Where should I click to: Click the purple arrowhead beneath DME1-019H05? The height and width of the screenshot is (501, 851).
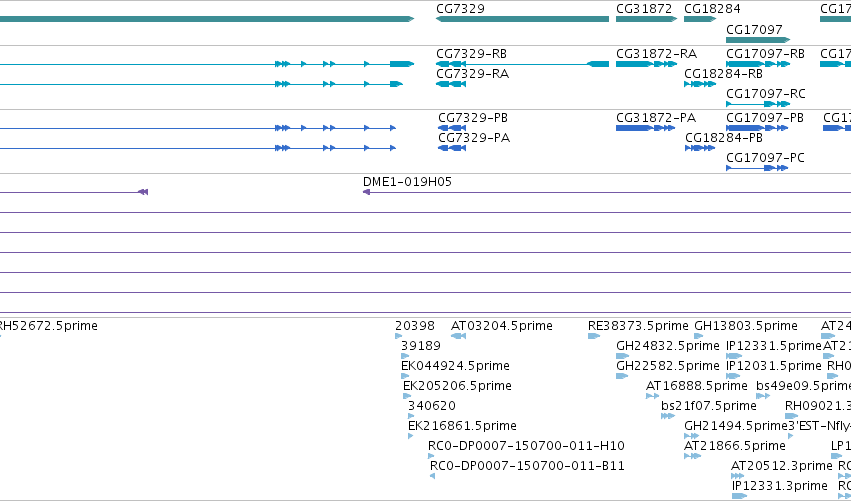coord(366,192)
